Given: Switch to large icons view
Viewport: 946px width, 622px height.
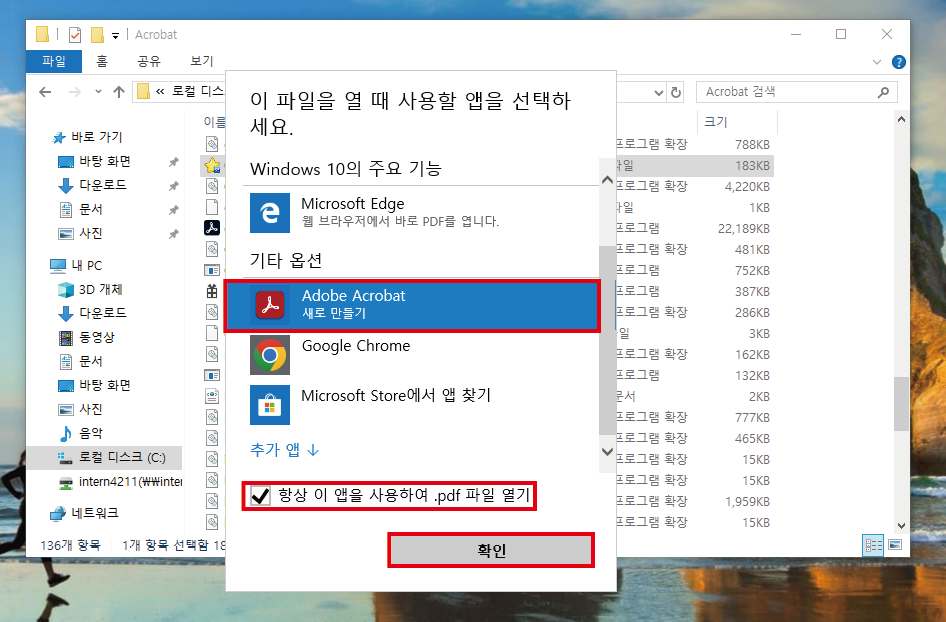Looking at the screenshot, I should (x=895, y=545).
